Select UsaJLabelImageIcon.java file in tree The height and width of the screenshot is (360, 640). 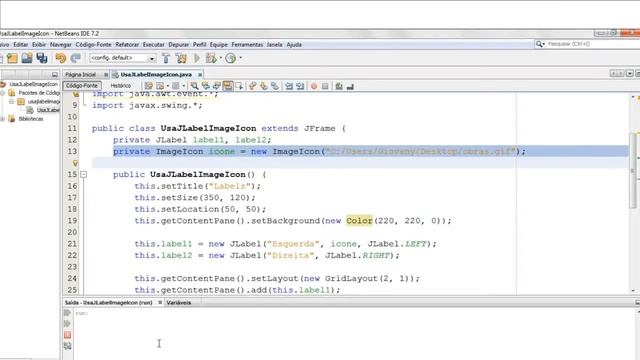pyautogui.click(x=48, y=110)
